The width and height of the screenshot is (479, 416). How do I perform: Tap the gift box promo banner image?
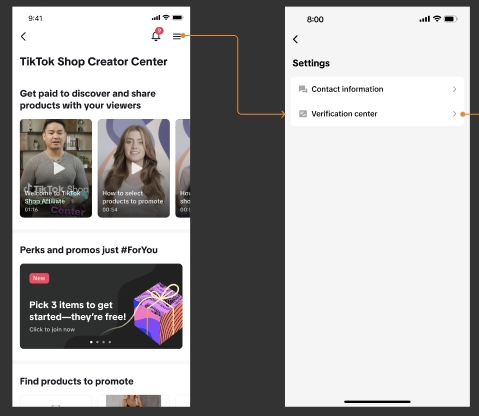(x=157, y=313)
